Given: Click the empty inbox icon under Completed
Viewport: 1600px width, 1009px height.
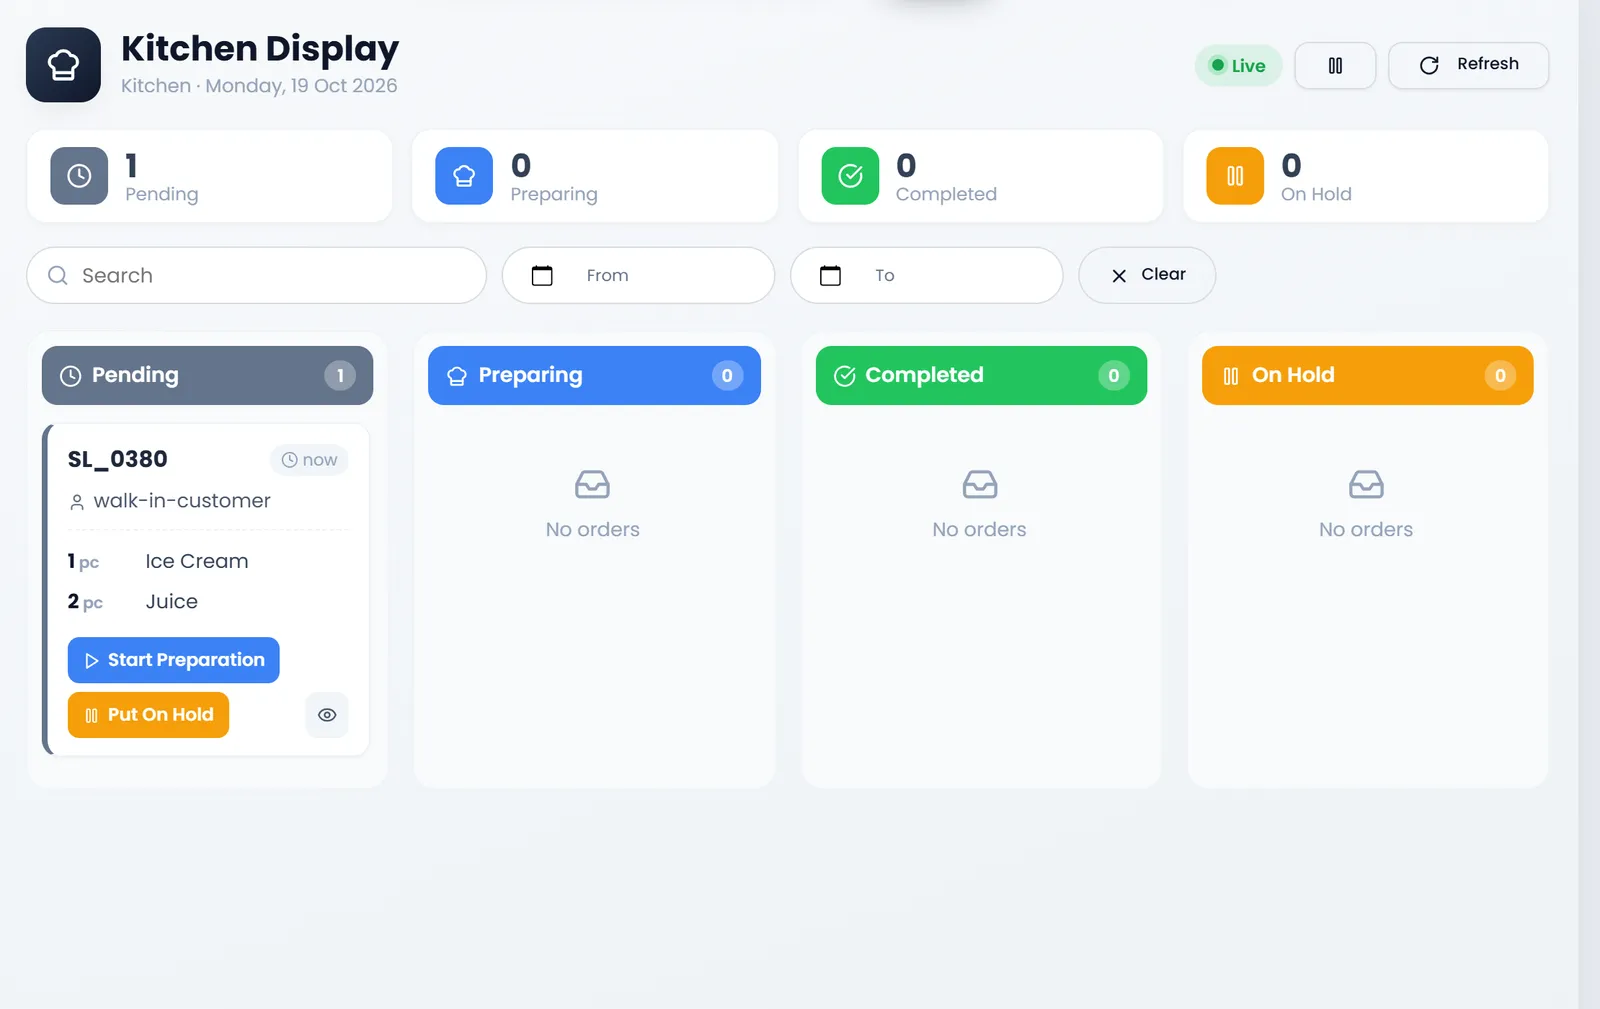Looking at the screenshot, I should 980,485.
